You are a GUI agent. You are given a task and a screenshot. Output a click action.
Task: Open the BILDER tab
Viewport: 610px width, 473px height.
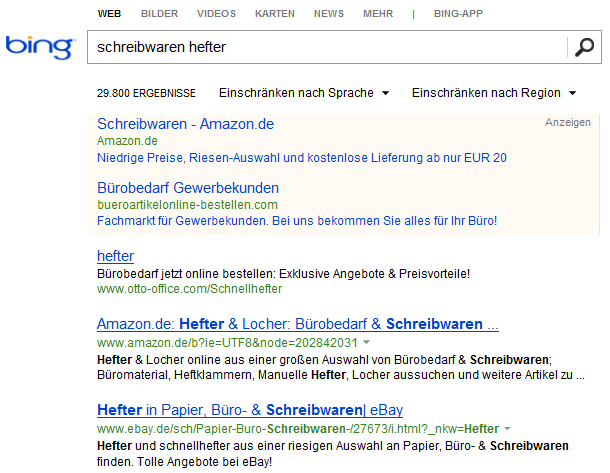click(160, 14)
